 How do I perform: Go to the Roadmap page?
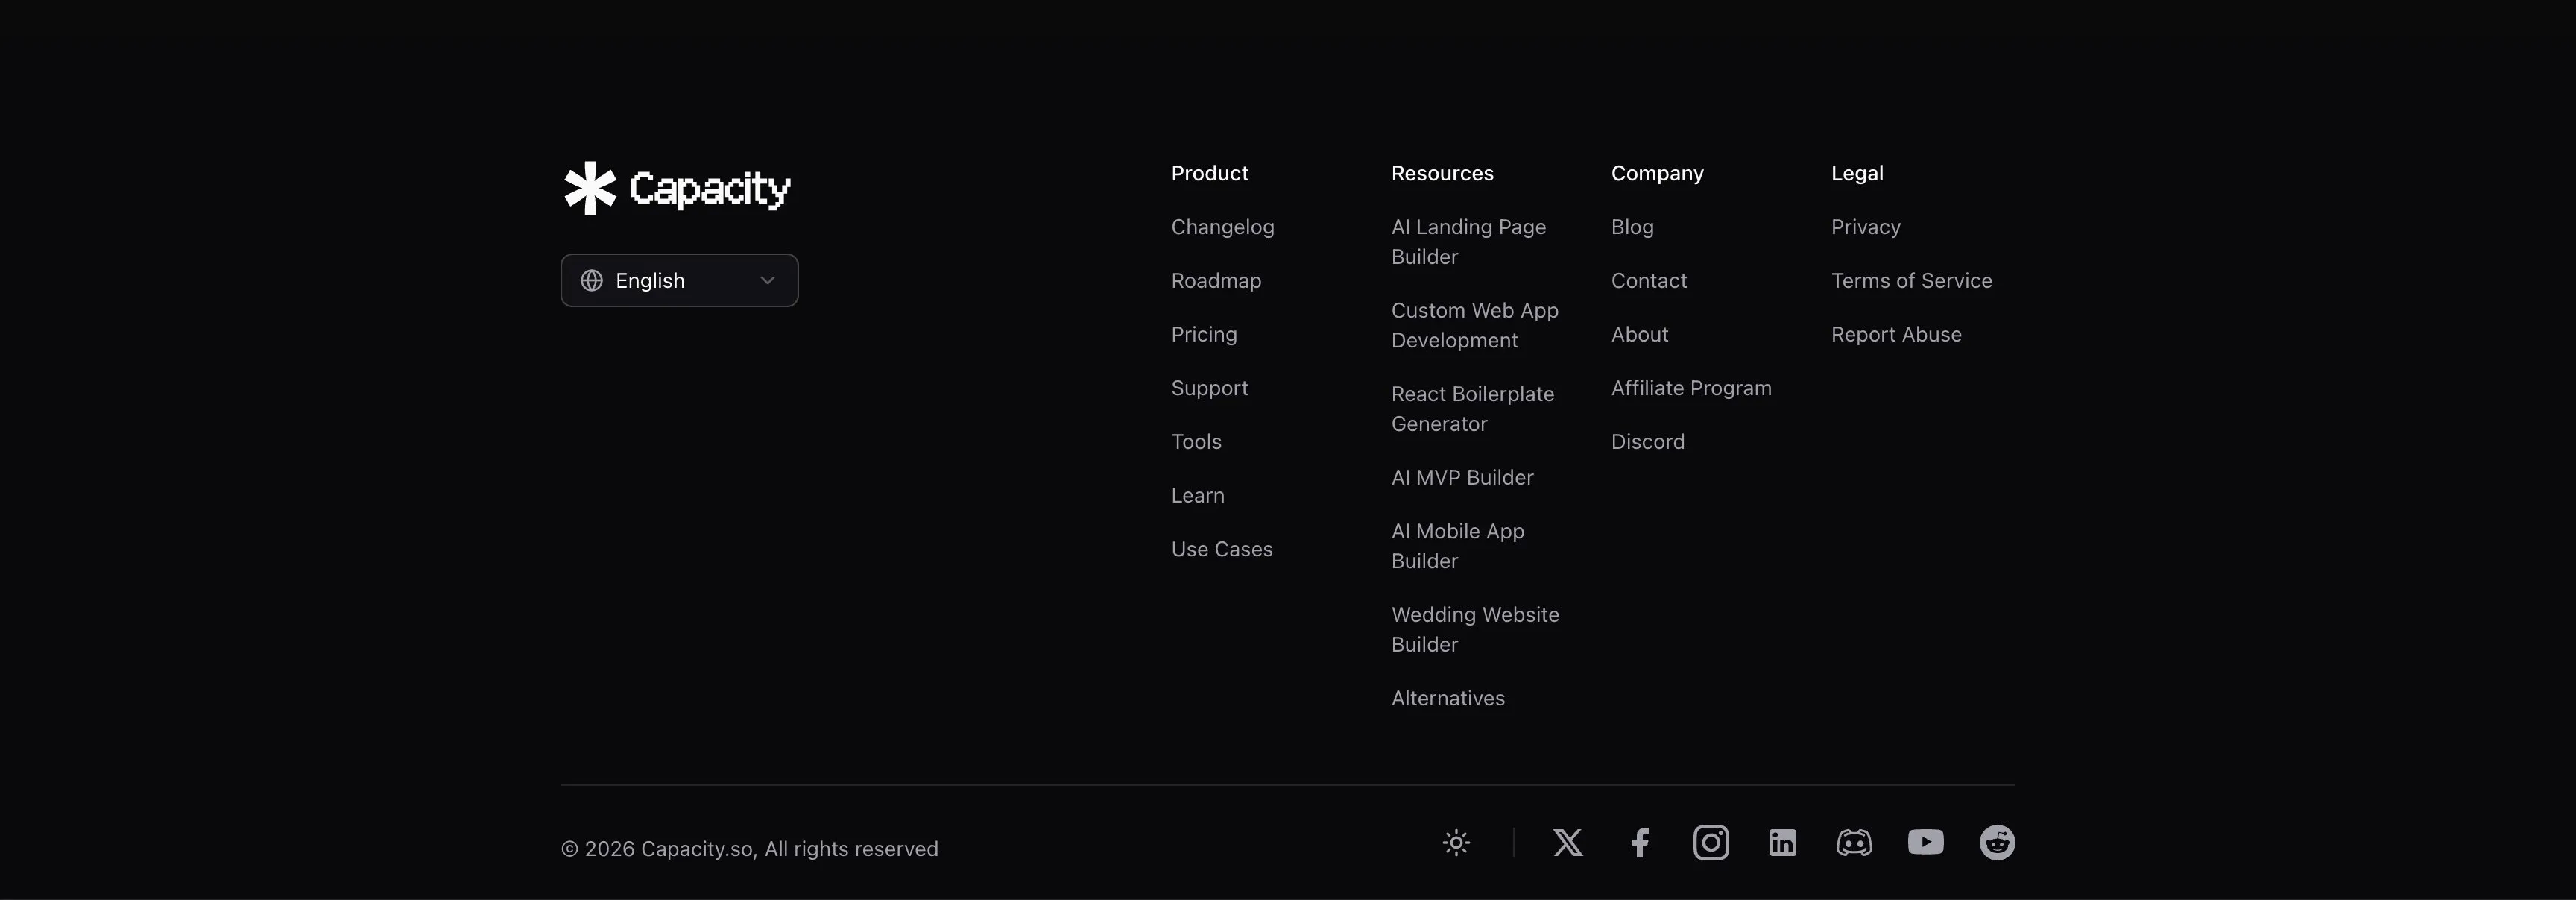tap(1216, 281)
